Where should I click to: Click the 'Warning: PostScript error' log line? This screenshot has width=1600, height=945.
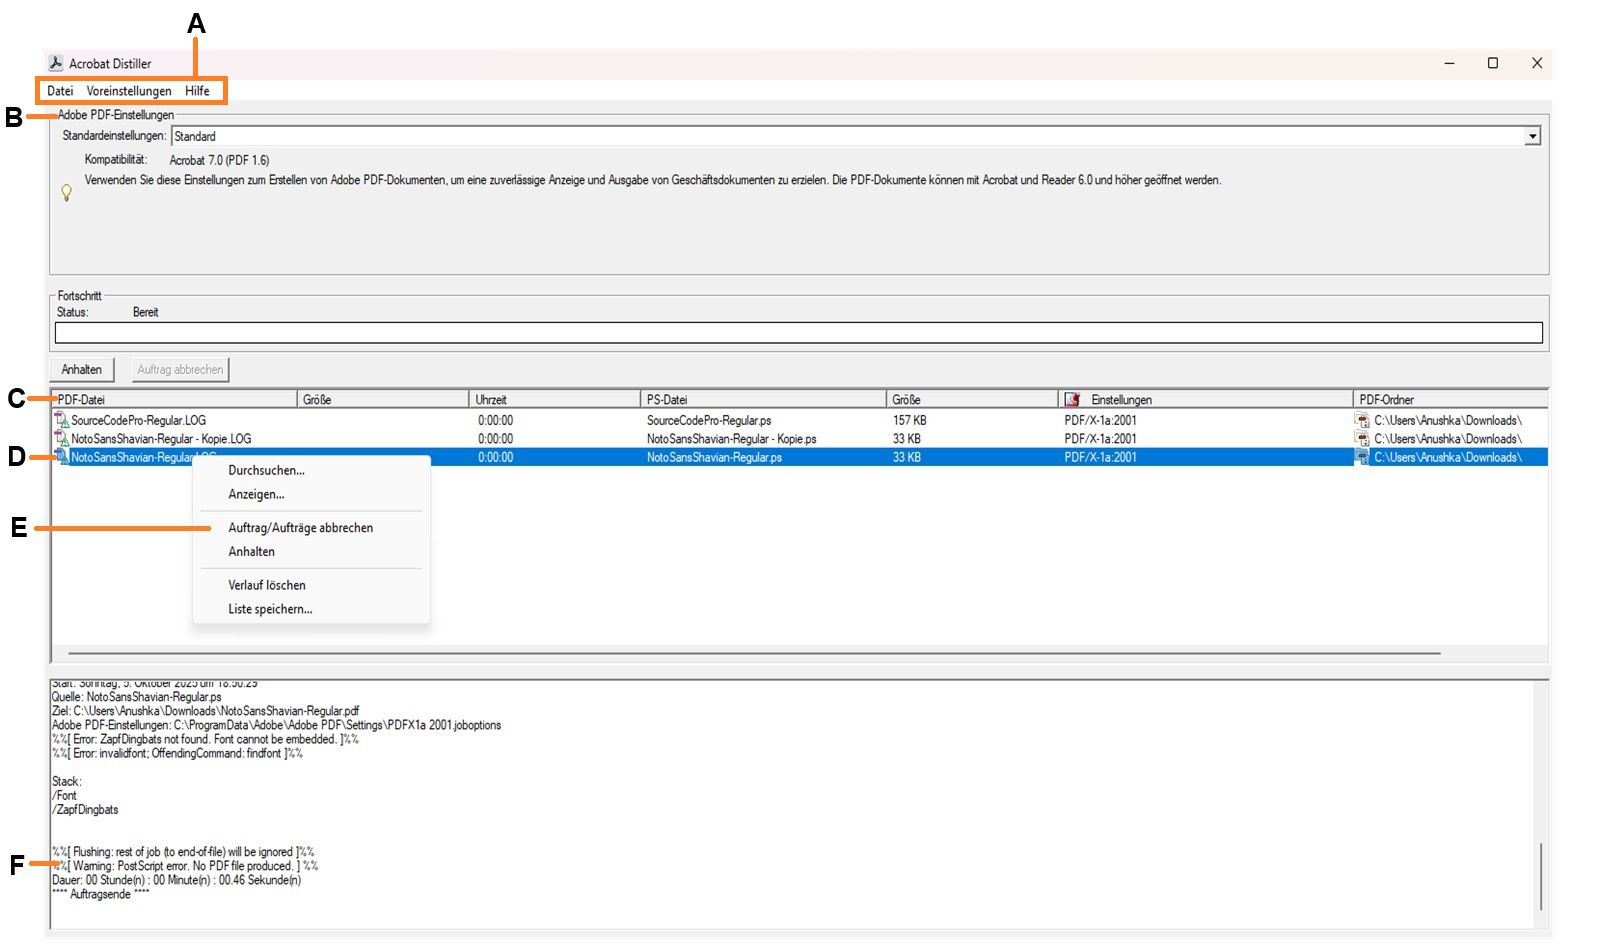185,866
